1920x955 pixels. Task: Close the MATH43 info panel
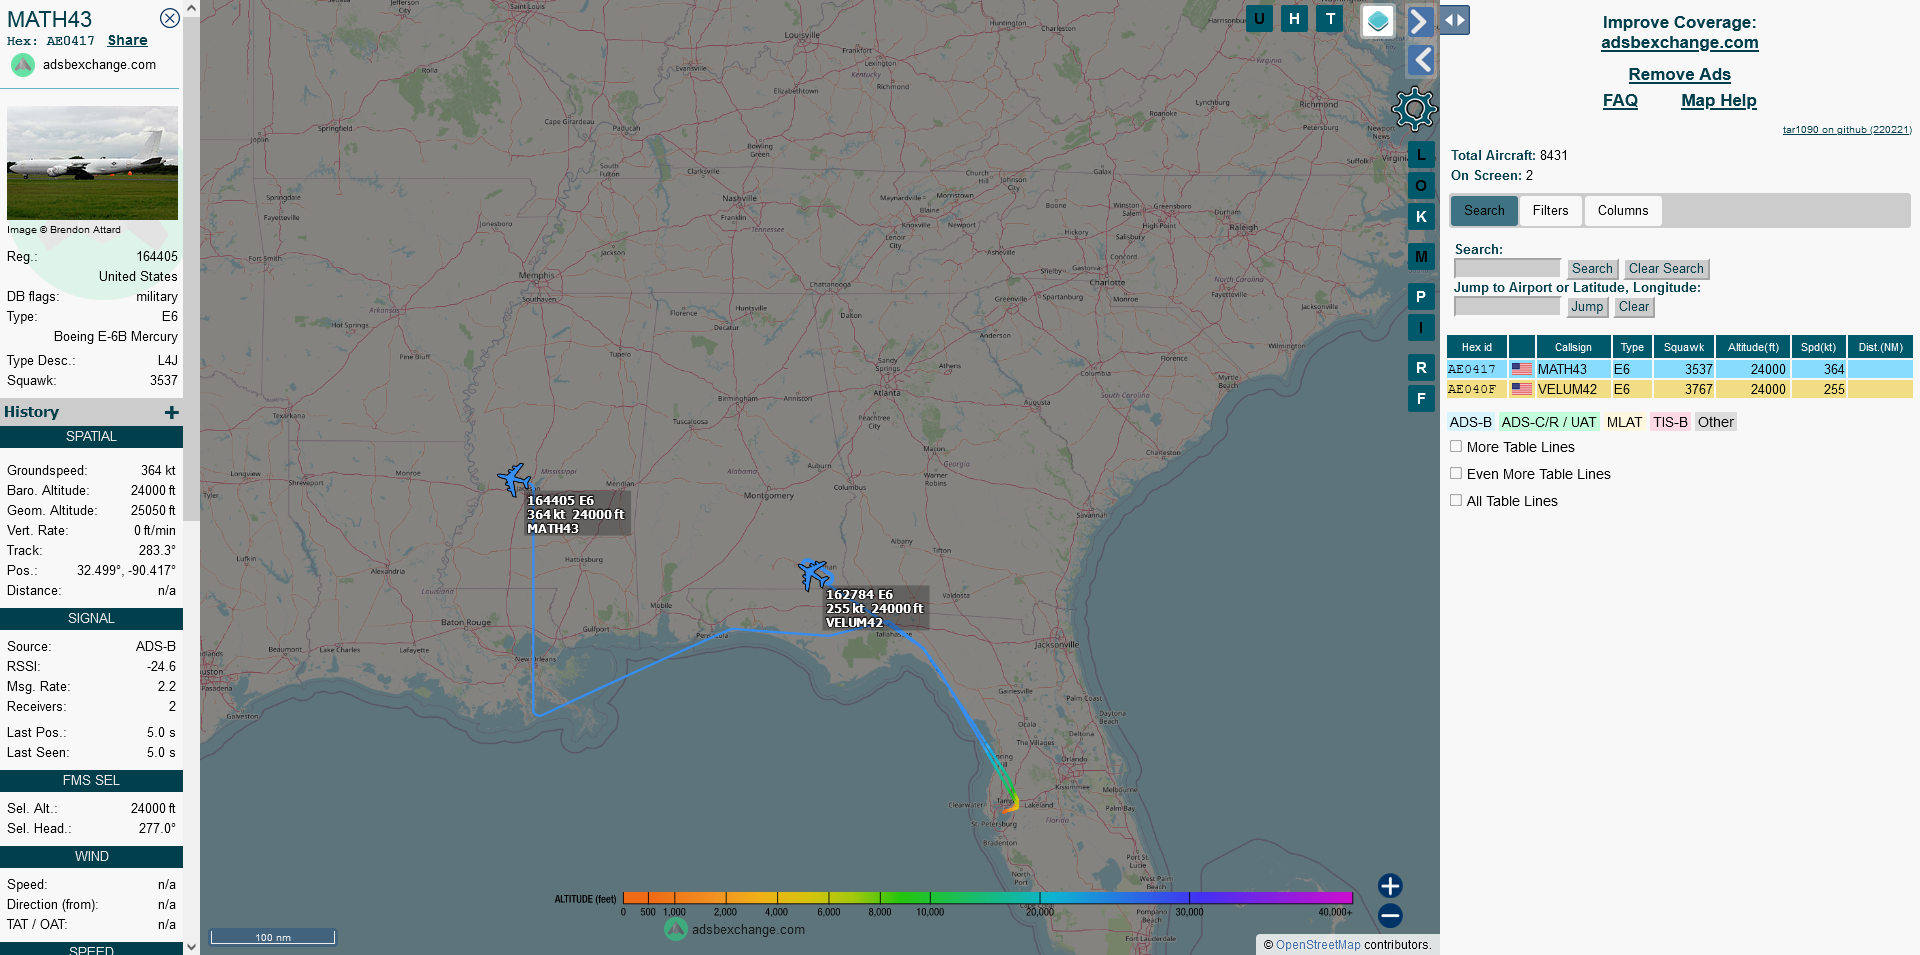coord(170,18)
